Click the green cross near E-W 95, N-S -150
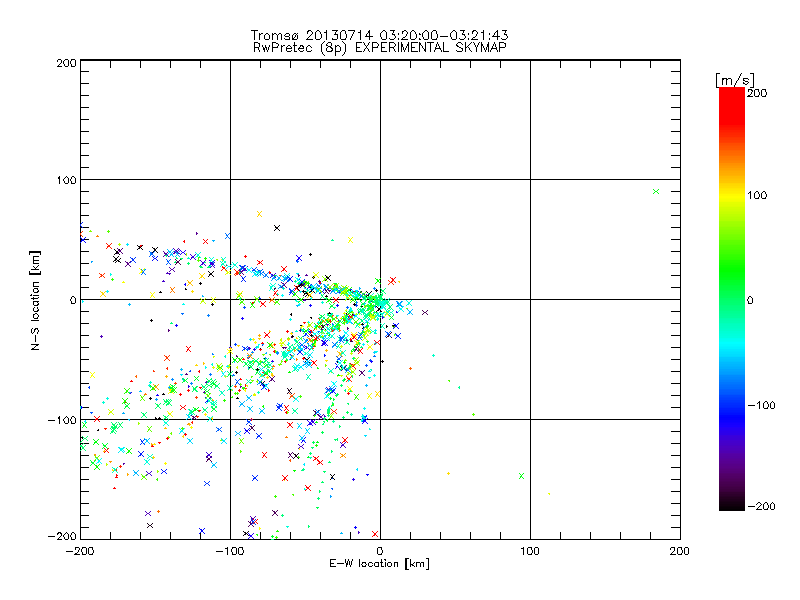This screenshot has height=600, width=800. (x=521, y=476)
